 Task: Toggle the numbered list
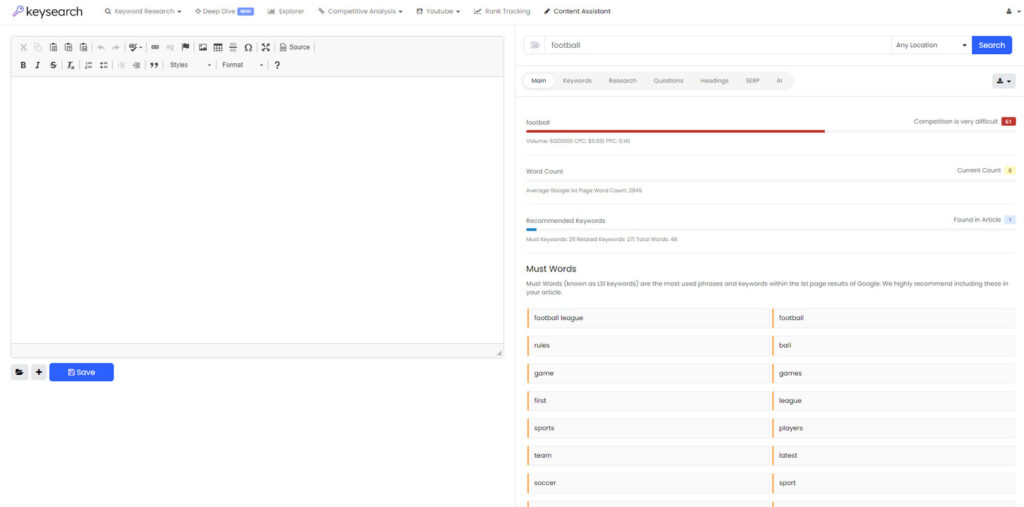point(89,65)
